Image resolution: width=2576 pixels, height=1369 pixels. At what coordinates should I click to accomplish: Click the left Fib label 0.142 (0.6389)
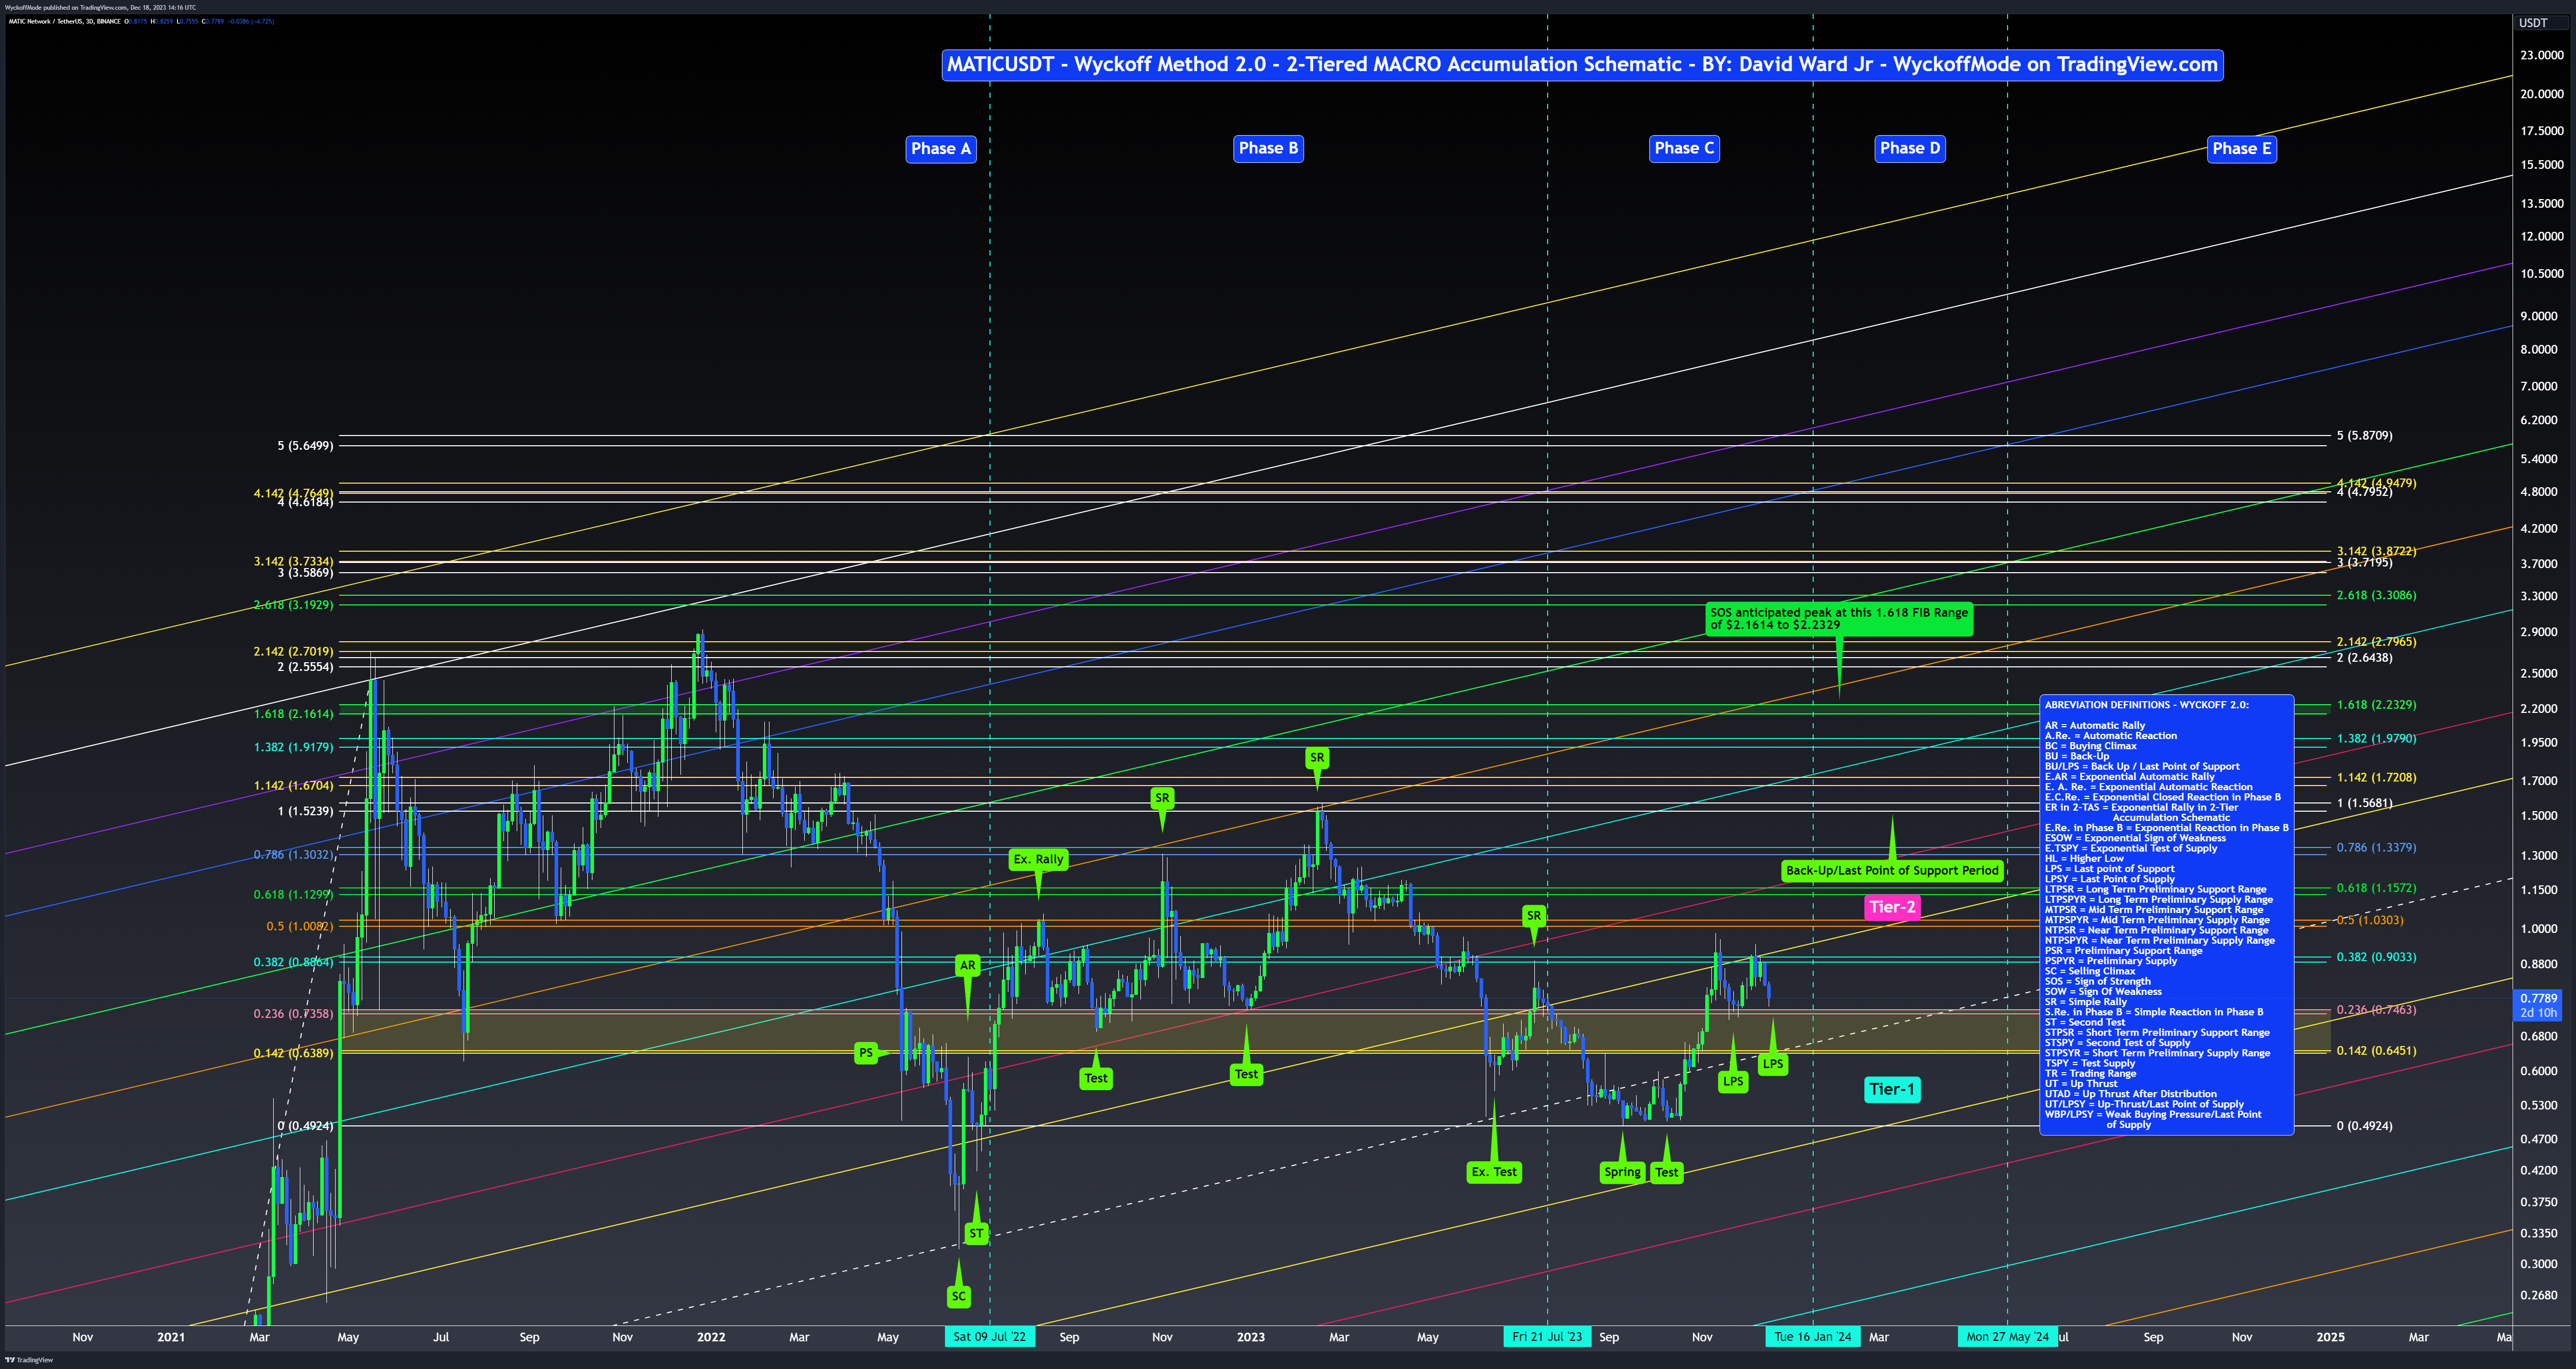pyautogui.click(x=293, y=1053)
